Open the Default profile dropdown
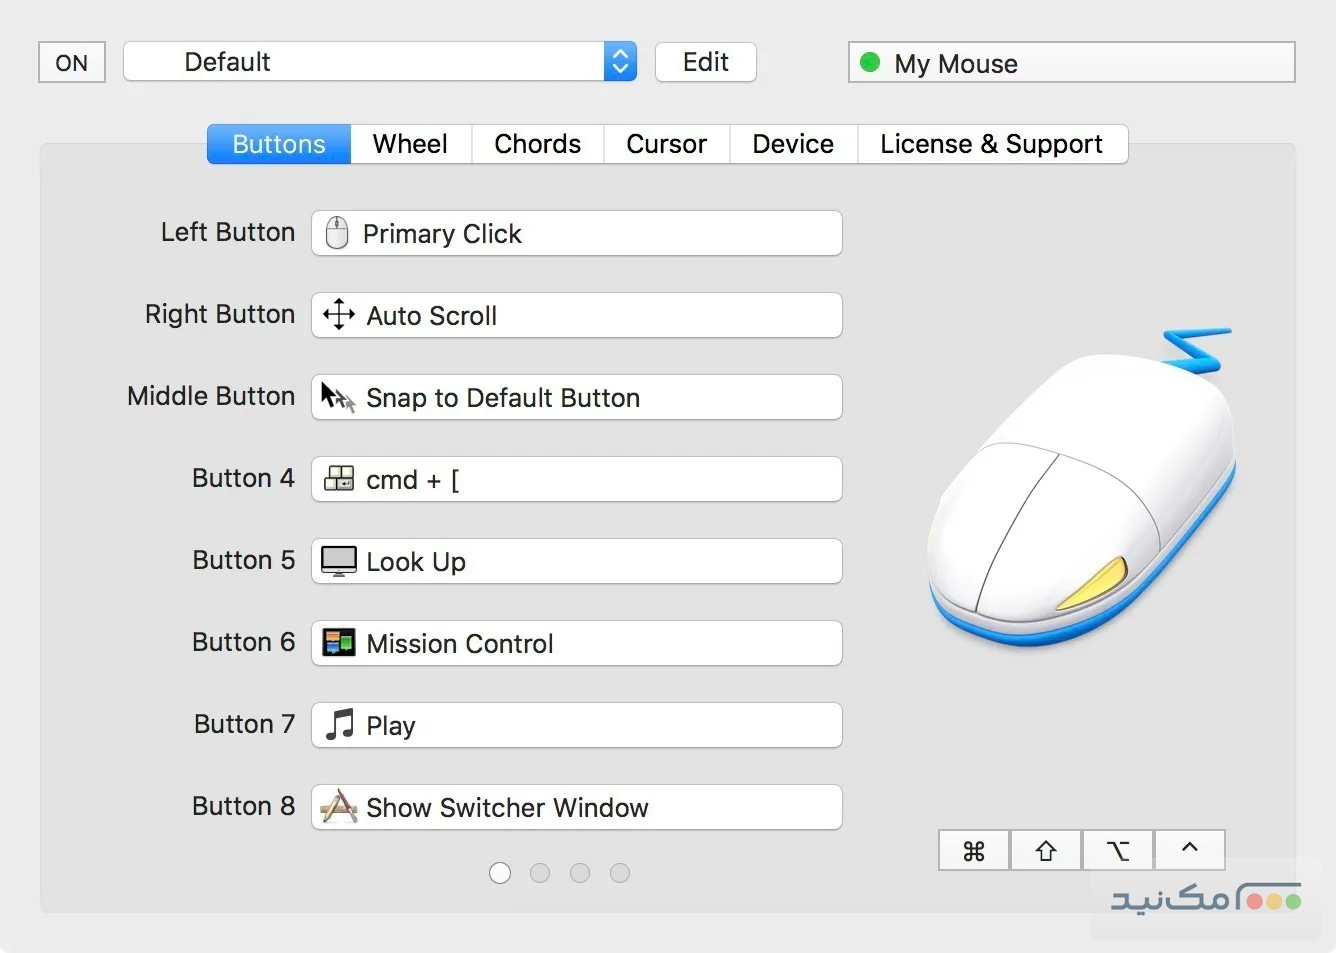Viewport: 1336px width, 953px height. [x=380, y=62]
